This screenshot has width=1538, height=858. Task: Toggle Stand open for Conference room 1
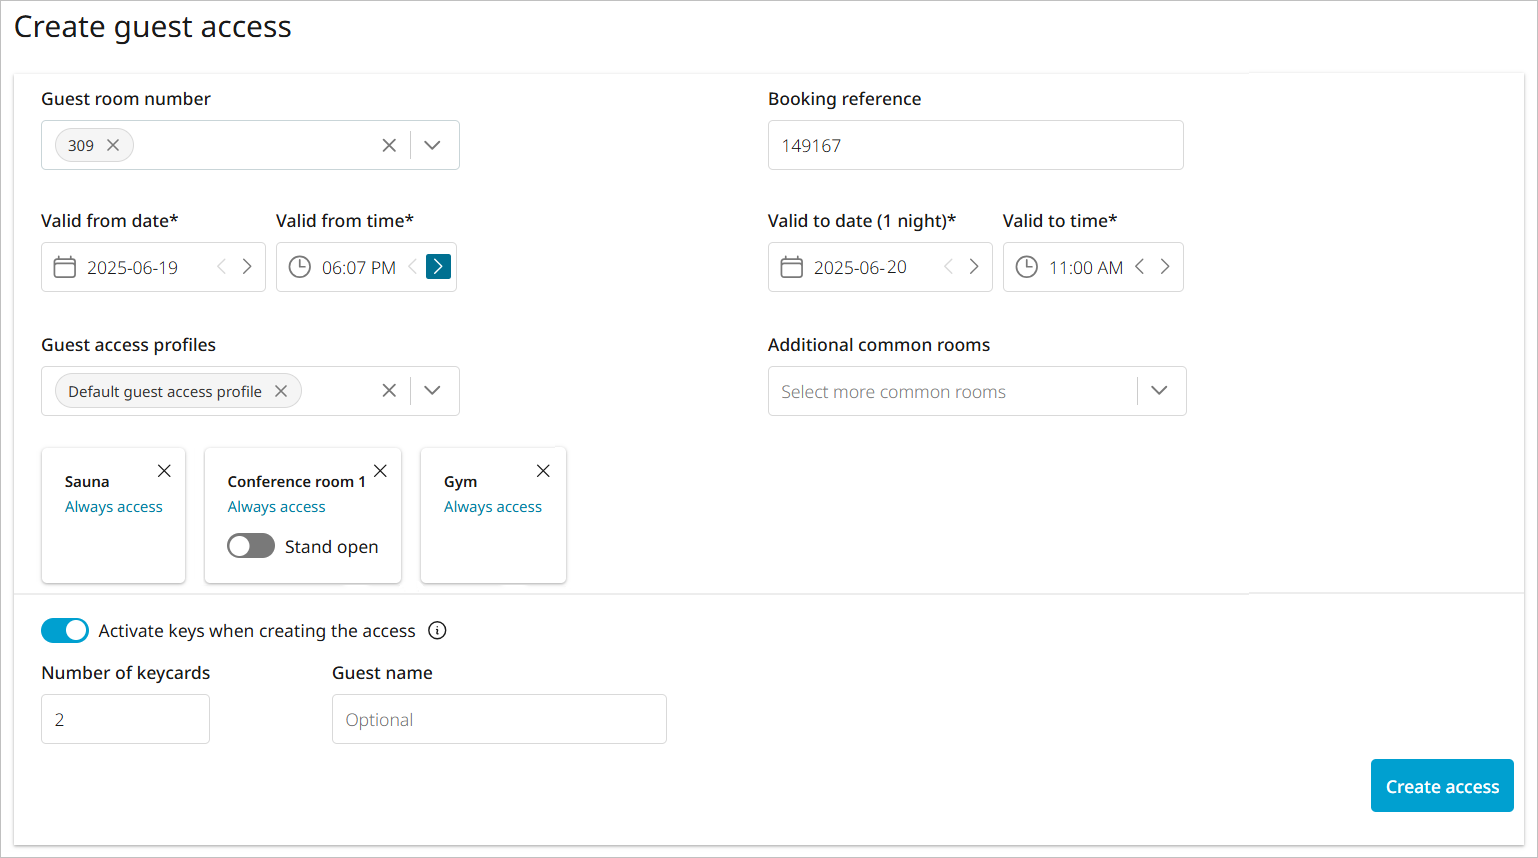click(251, 546)
